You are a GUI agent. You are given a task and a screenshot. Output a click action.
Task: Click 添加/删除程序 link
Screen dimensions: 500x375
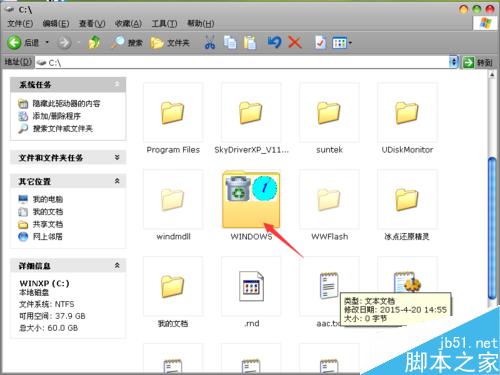(x=56, y=116)
